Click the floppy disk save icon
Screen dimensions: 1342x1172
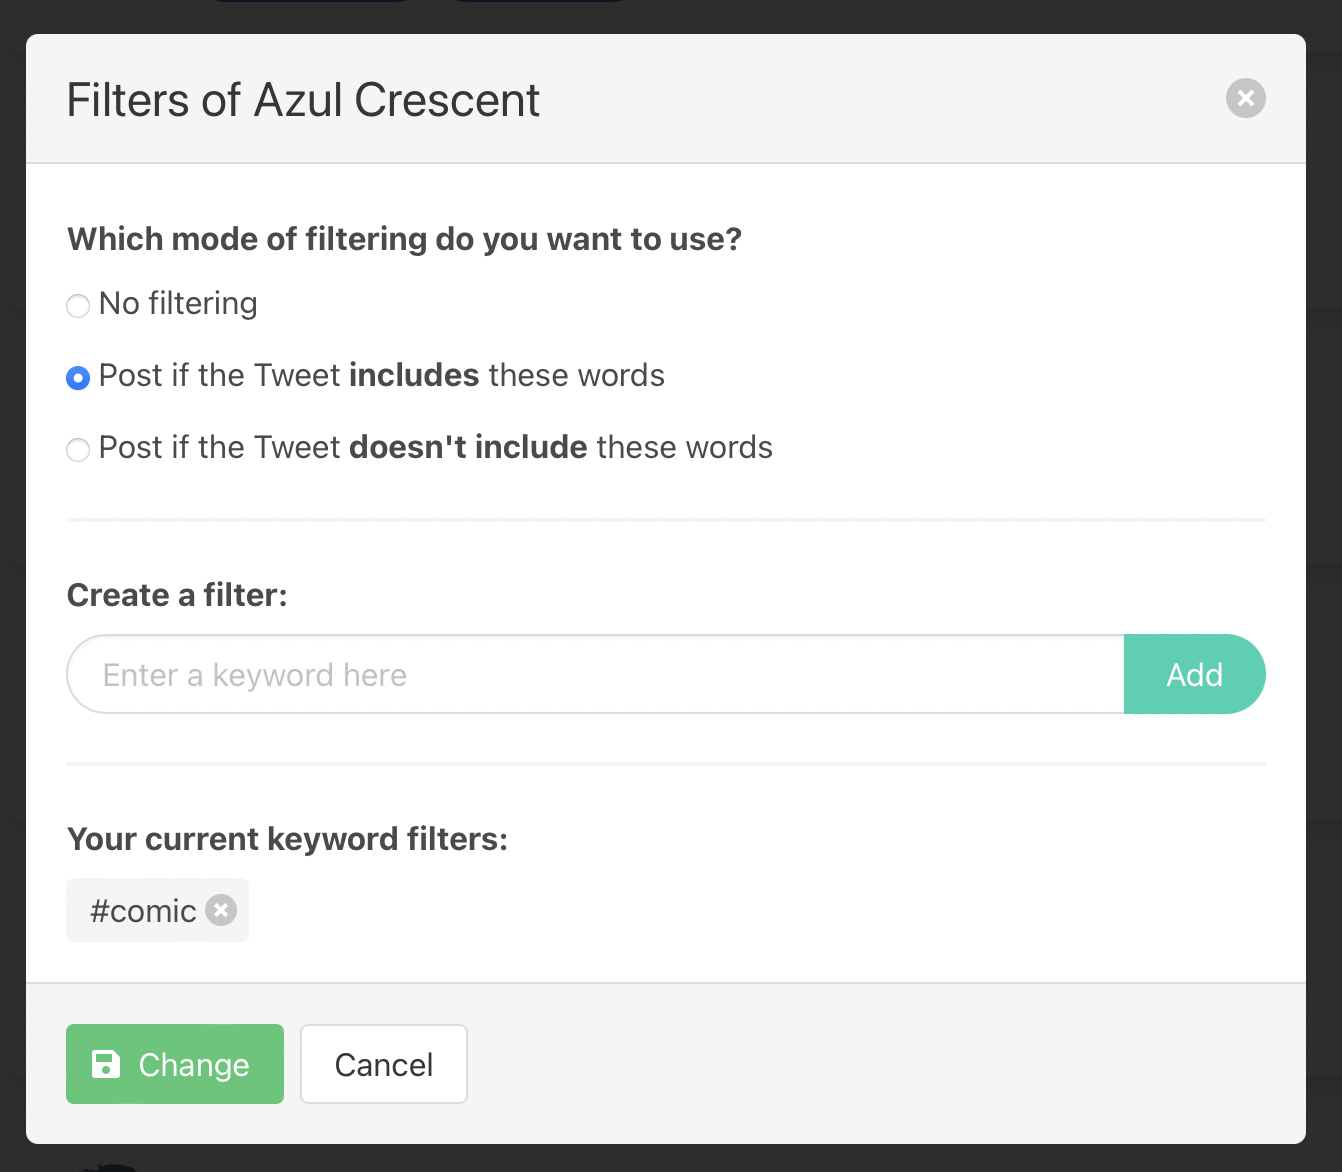pos(106,1064)
